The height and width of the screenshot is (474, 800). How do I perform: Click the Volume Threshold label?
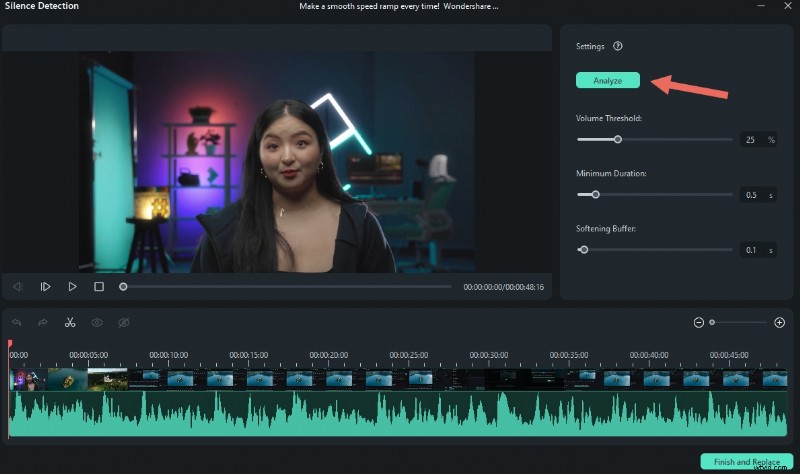tap(609, 118)
